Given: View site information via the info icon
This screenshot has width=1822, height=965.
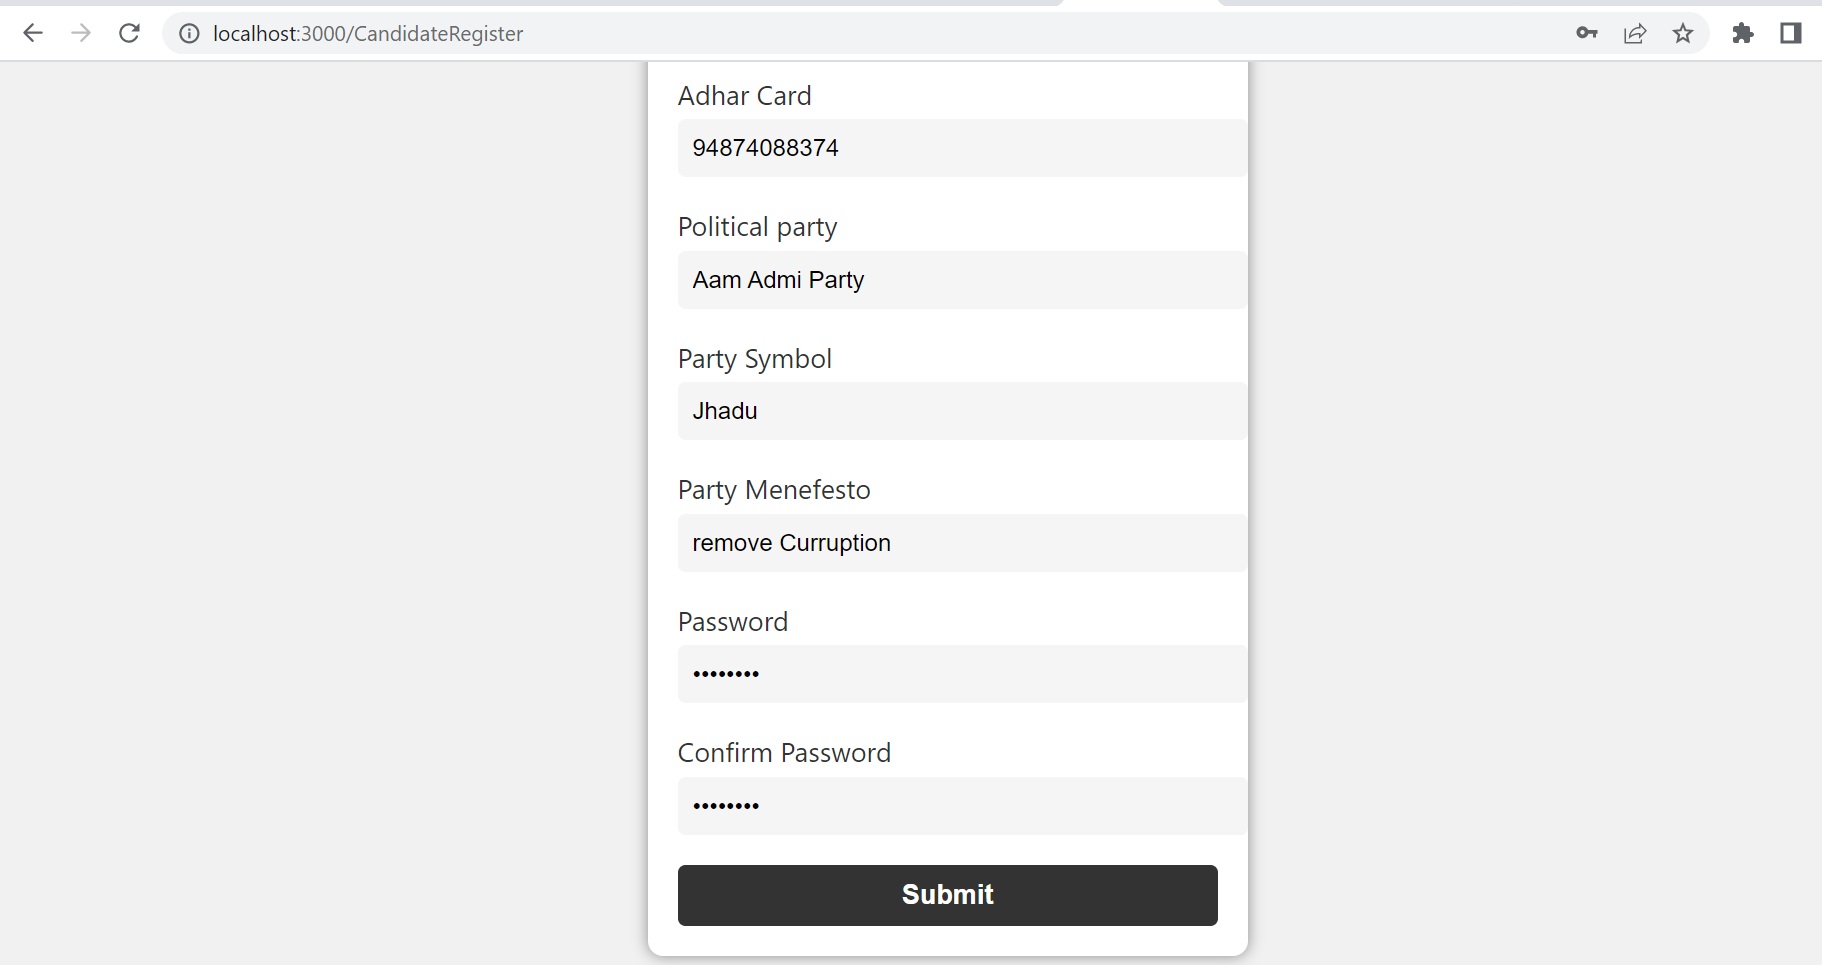Looking at the screenshot, I should point(189,33).
